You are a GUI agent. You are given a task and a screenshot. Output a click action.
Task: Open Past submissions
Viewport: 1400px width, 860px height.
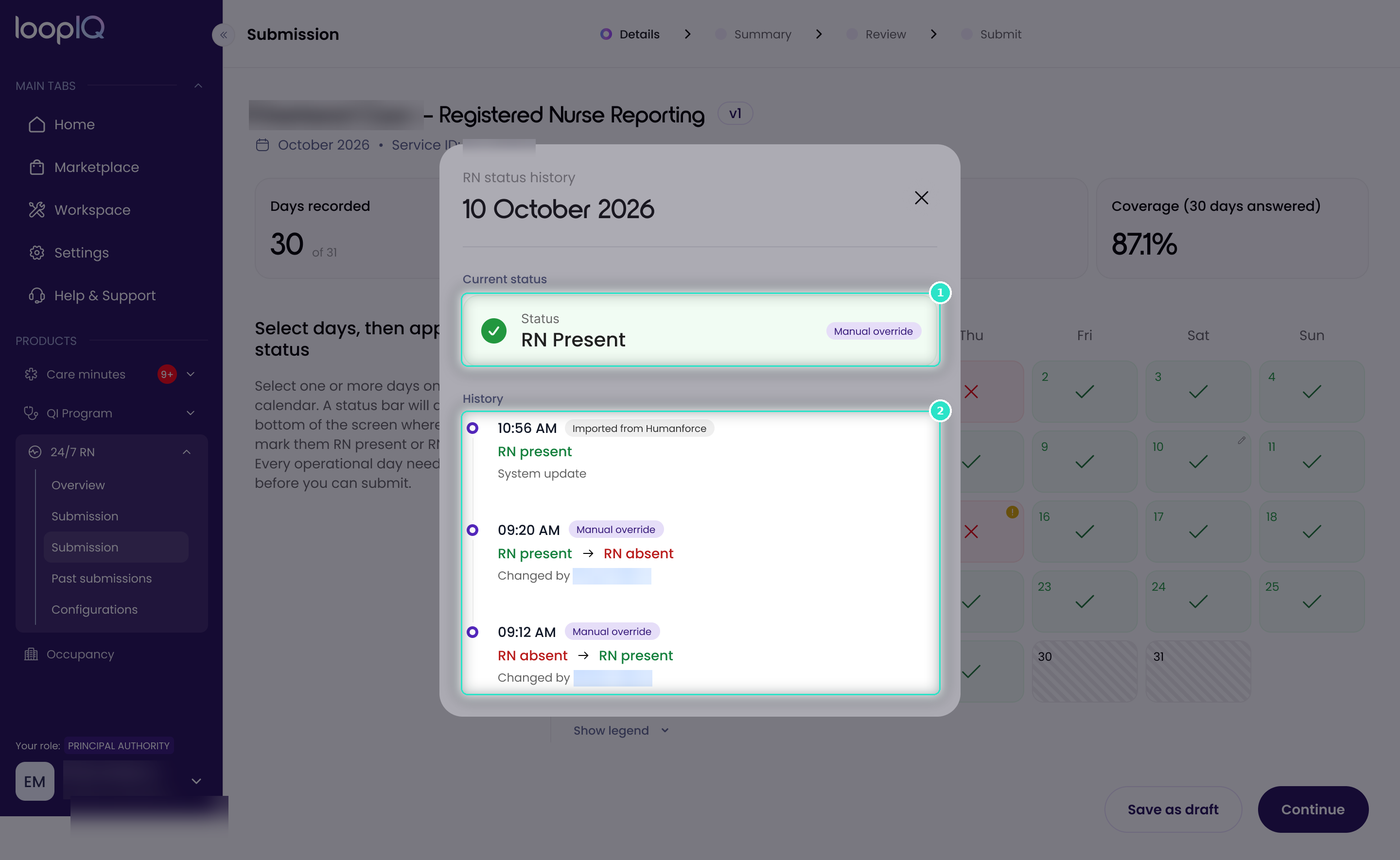tap(101, 578)
